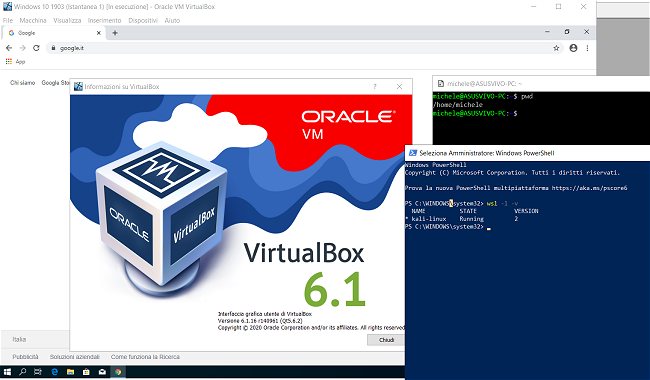The width and height of the screenshot is (650, 380).
Task: Click the help question mark in Informazioni dialog
Action: tap(375, 87)
